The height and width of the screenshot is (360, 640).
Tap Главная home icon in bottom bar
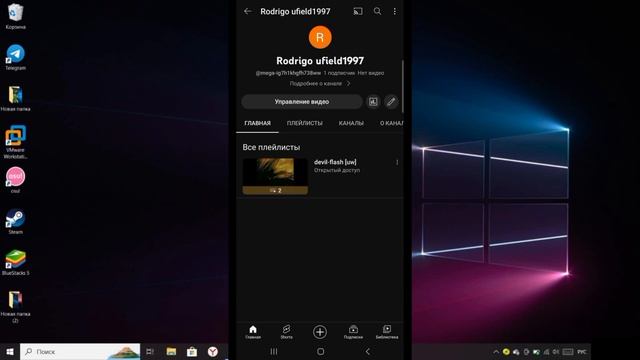tap(253, 332)
